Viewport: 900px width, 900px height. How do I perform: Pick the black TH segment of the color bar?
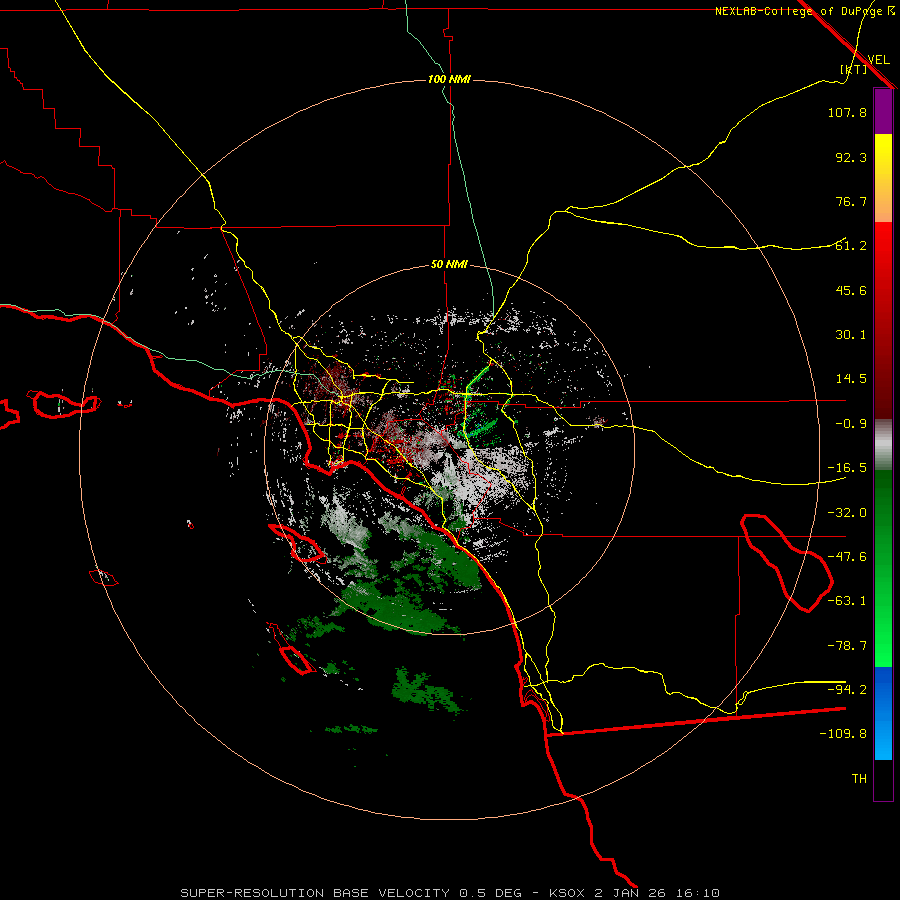coord(883,779)
